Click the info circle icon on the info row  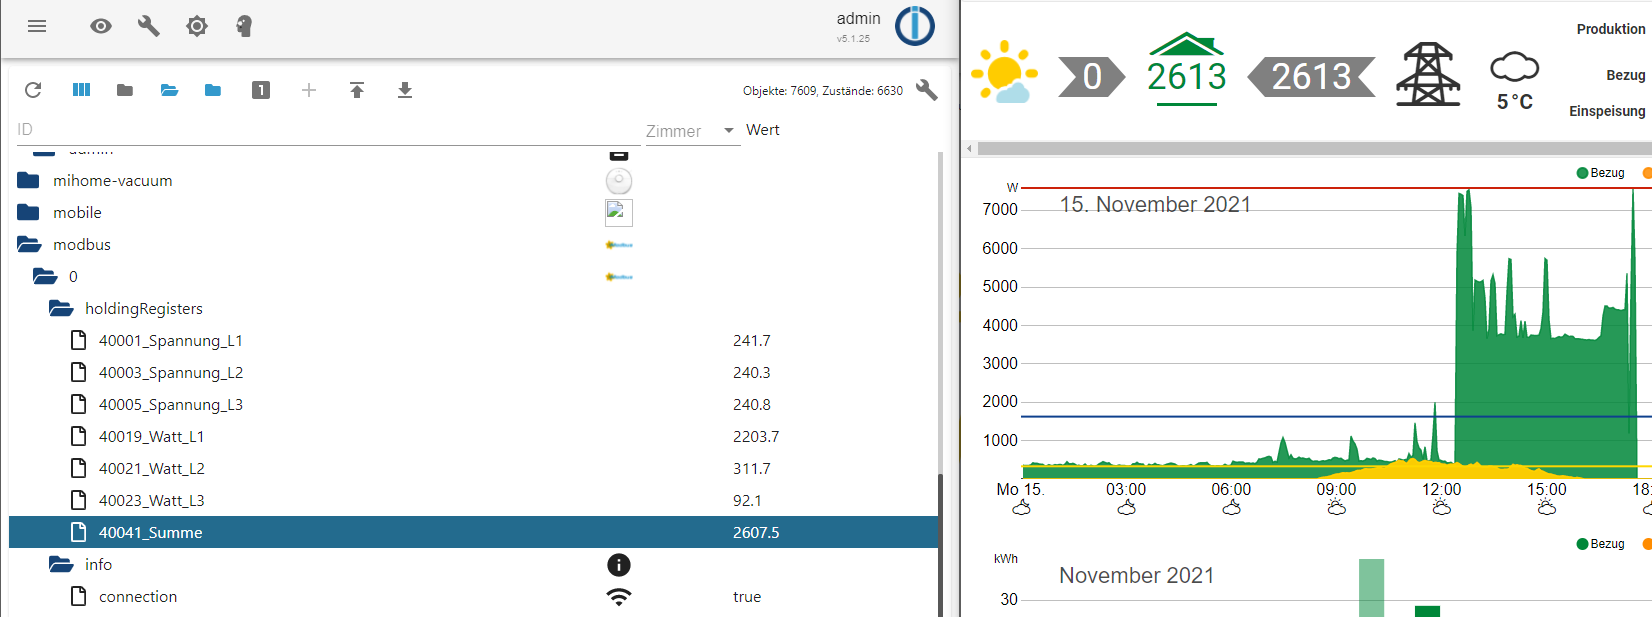tap(619, 565)
